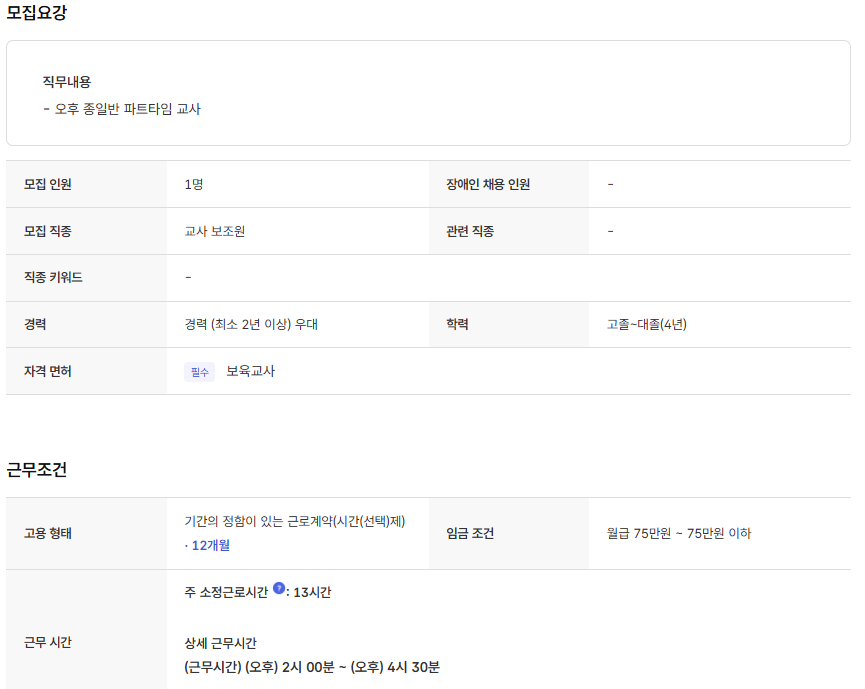Click the 경력 label cell
This screenshot has height=689, width=865.
click(x=87, y=324)
